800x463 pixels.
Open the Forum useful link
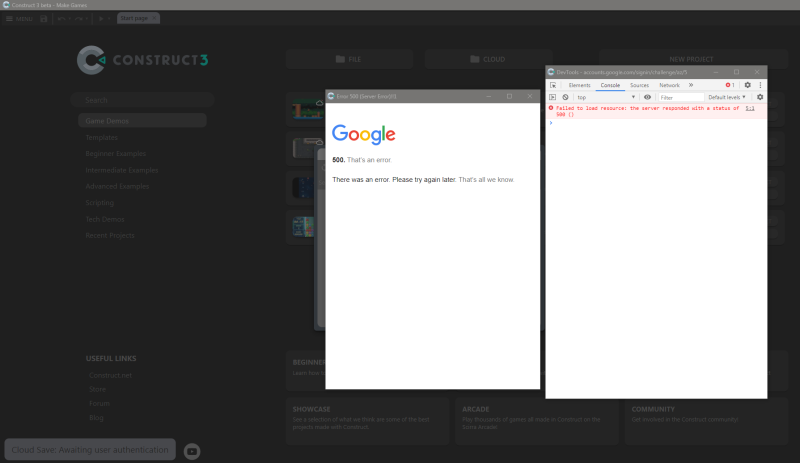(99, 403)
